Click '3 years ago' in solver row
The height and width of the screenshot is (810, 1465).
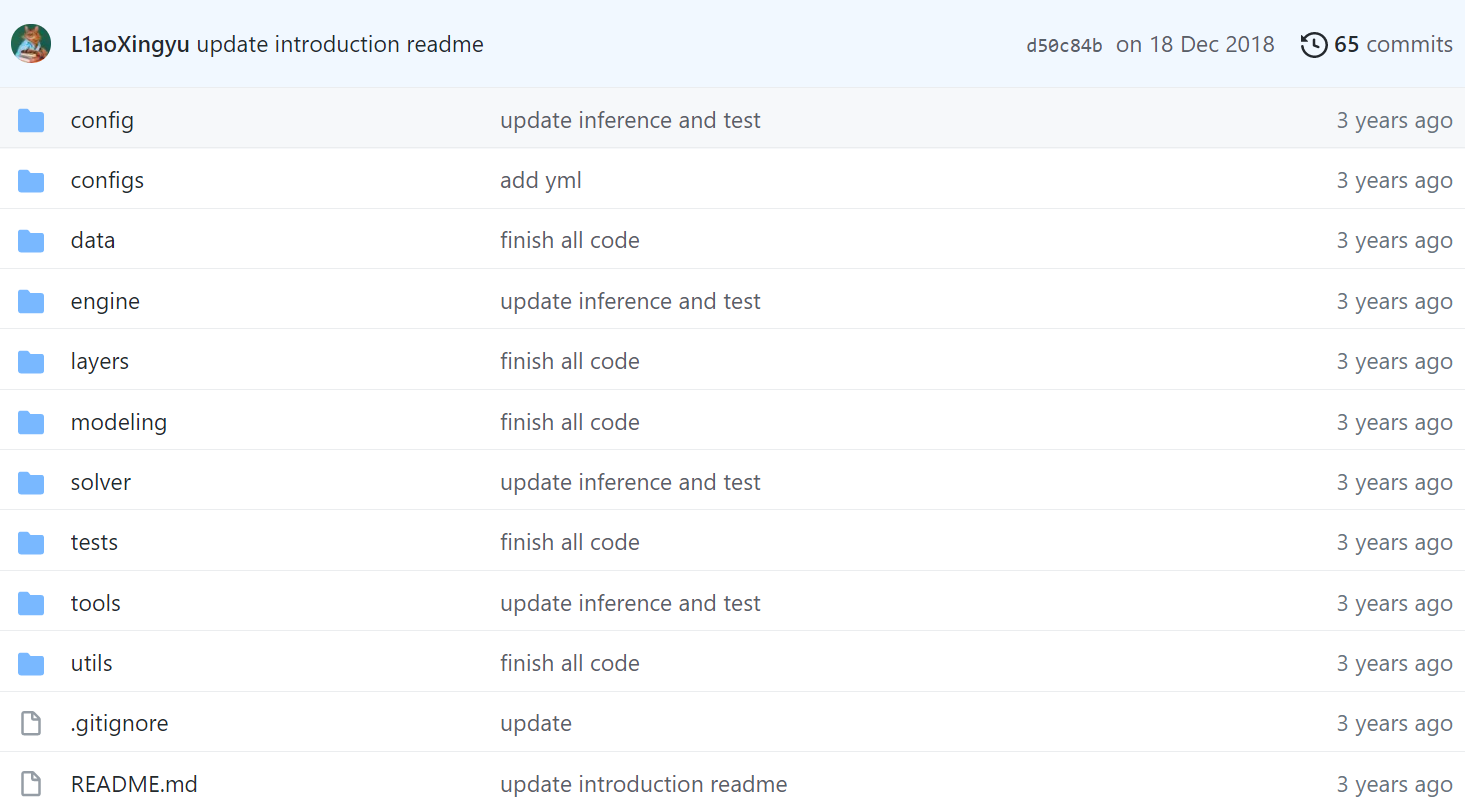pos(1395,482)
